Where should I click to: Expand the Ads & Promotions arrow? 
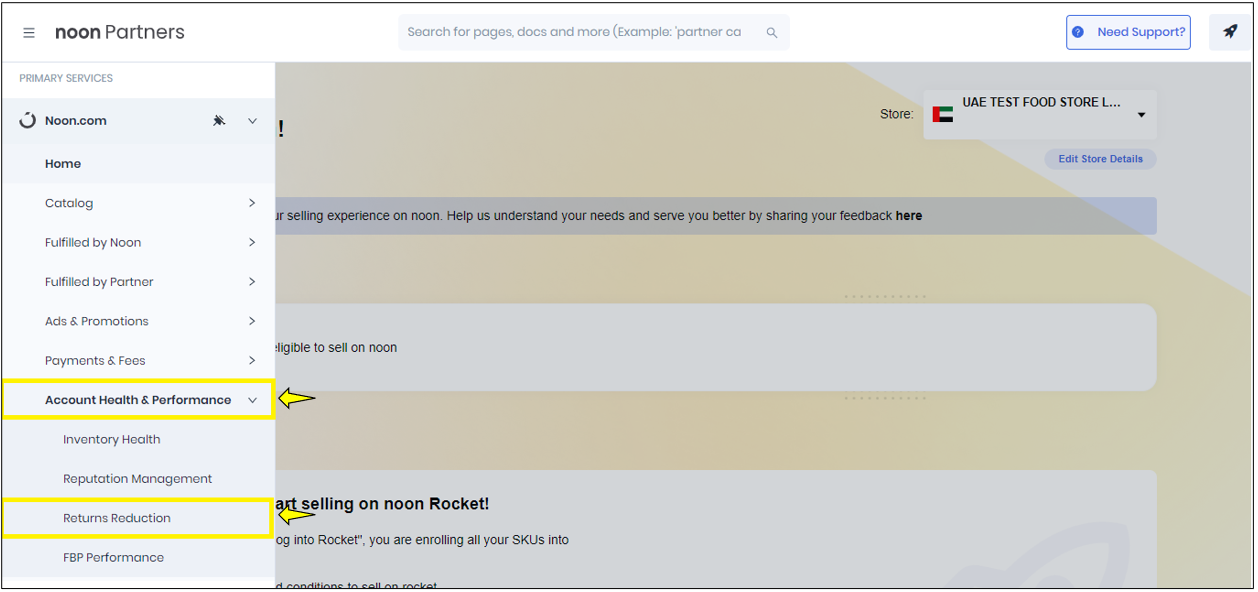pyautogui.click(x=252, y=321)
